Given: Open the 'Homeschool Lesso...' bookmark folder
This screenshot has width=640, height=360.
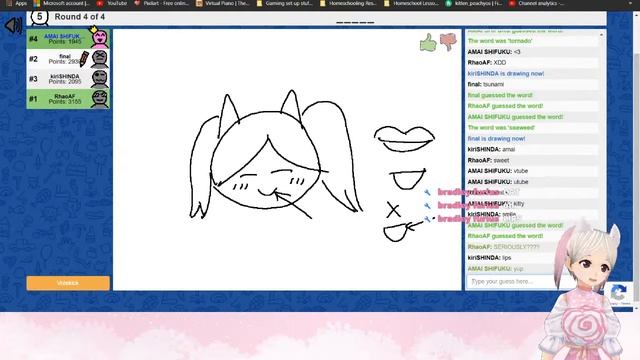Looking at the screenshot, I should pyautogui.click(x=412, y=3).
